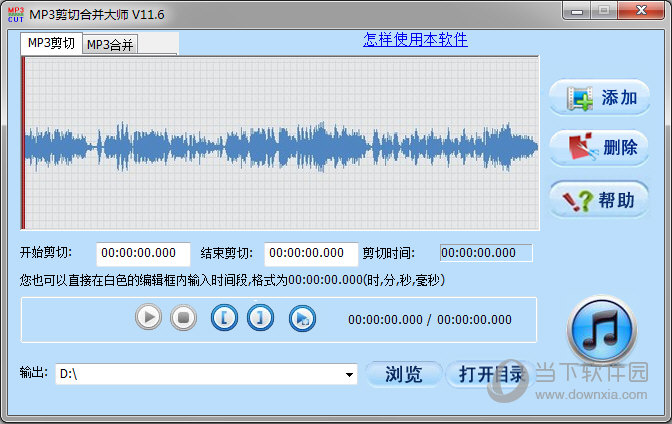The image size is (672, 424).
Task: Click the 开始剪切 start time field
Action: [x=143, y=253]
